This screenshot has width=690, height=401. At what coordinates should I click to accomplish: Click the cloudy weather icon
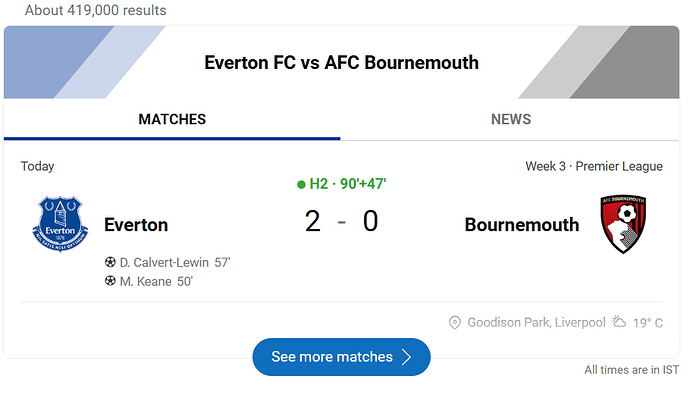[619, 322]
